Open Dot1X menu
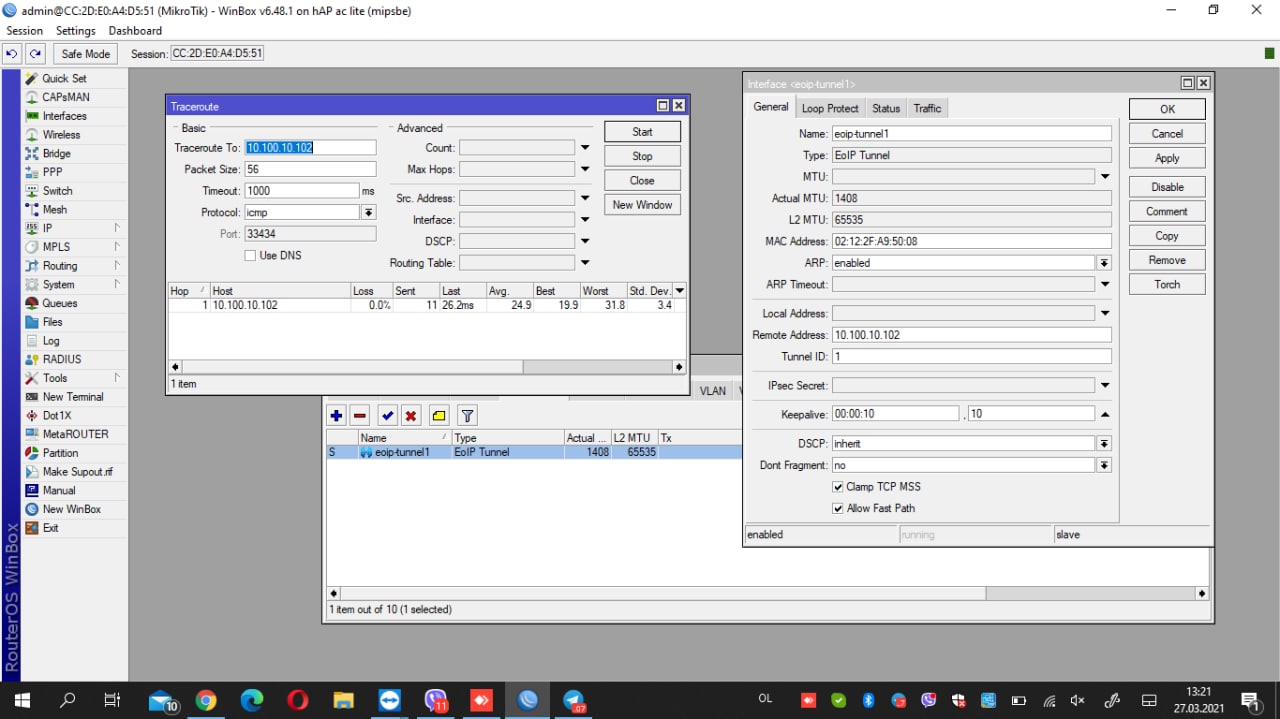 57,415
